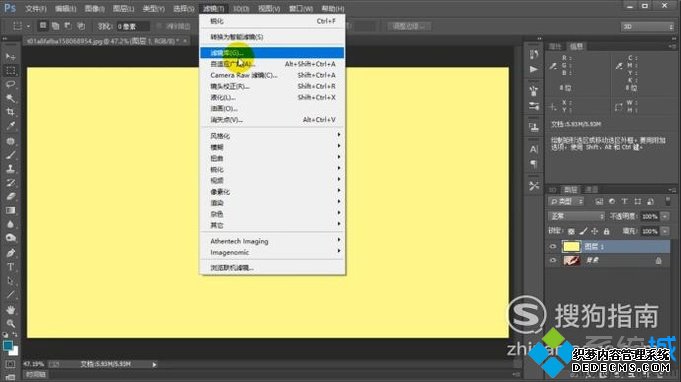Open the layer filter type dropdown

566,201
